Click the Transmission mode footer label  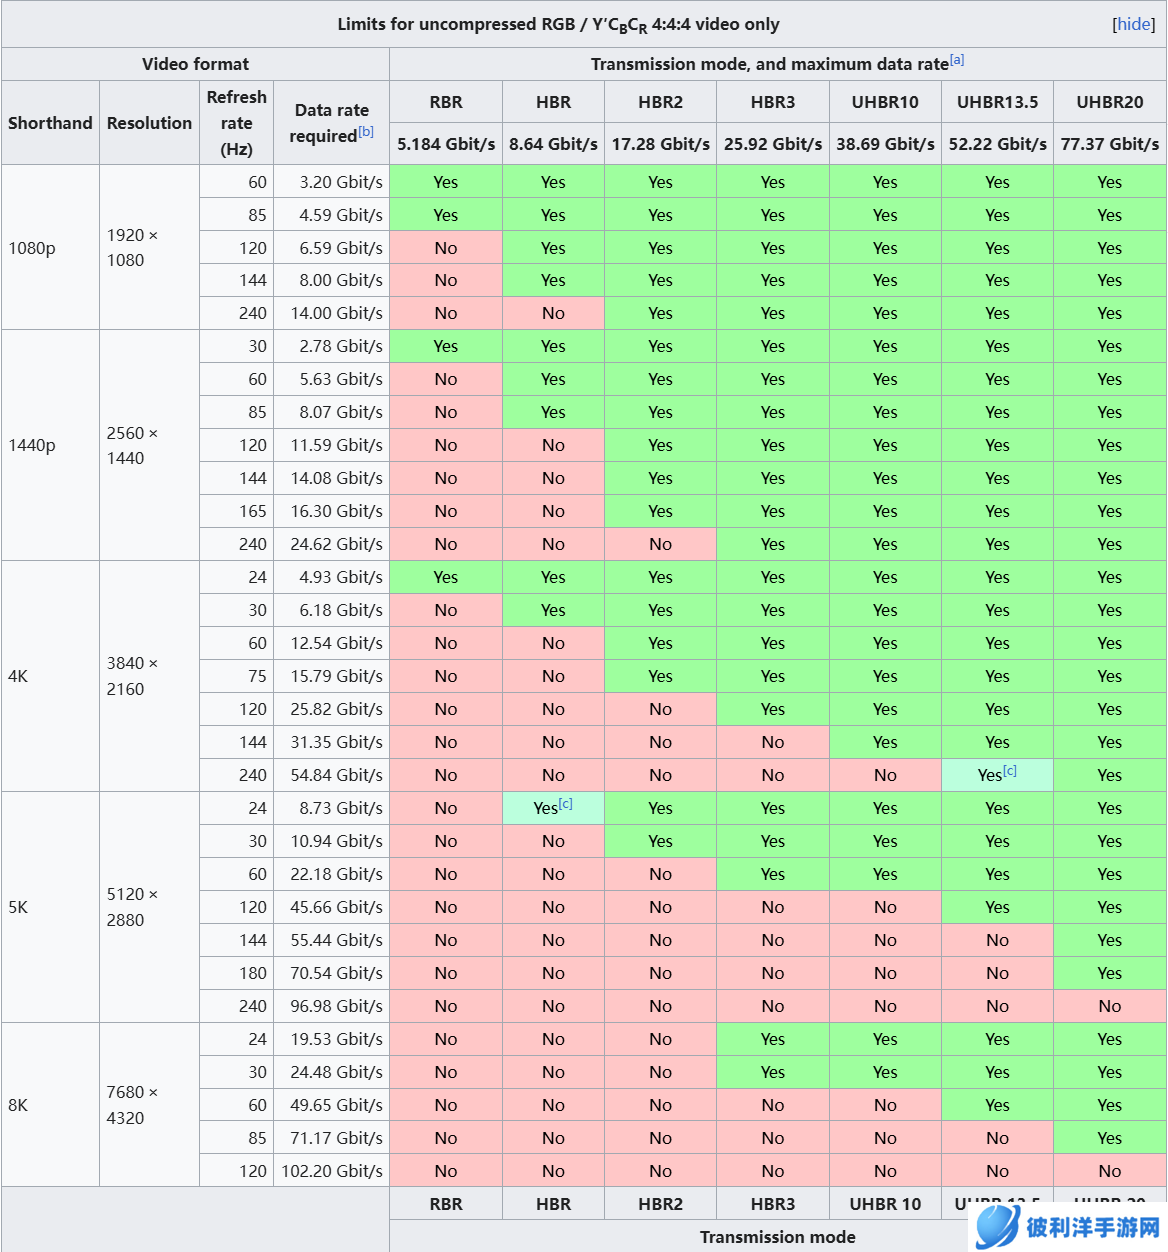[777, 1237]
